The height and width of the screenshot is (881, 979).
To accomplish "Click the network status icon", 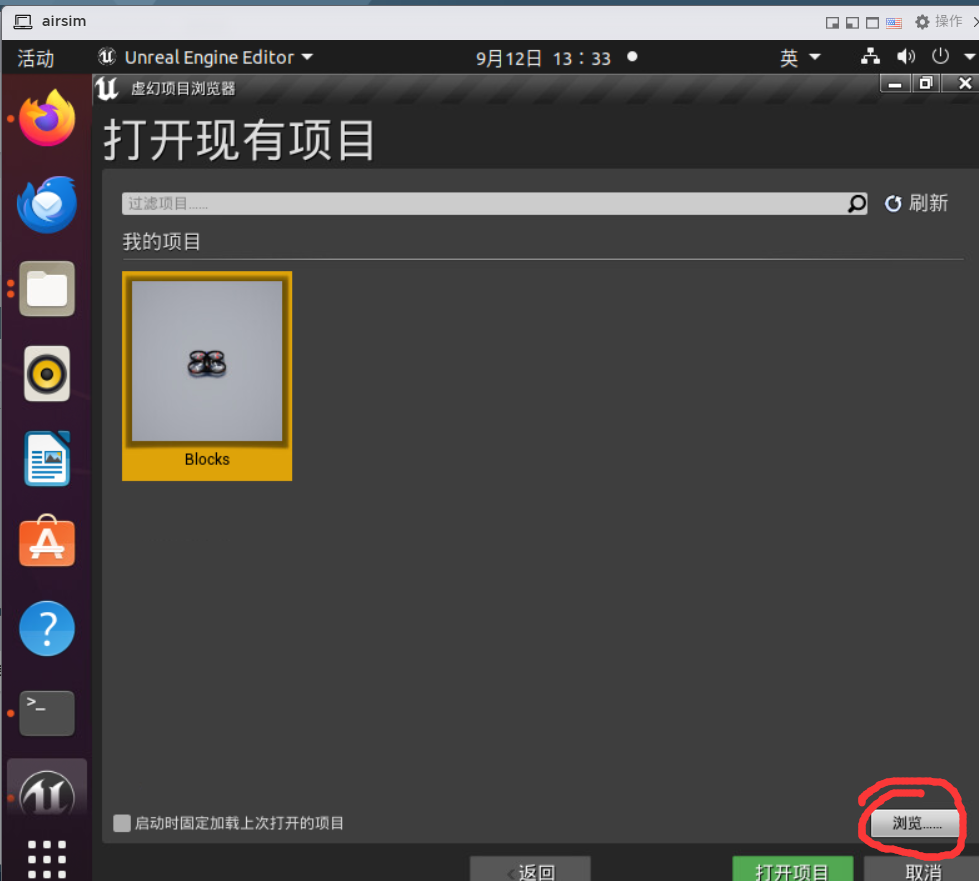I will (870, 57).
